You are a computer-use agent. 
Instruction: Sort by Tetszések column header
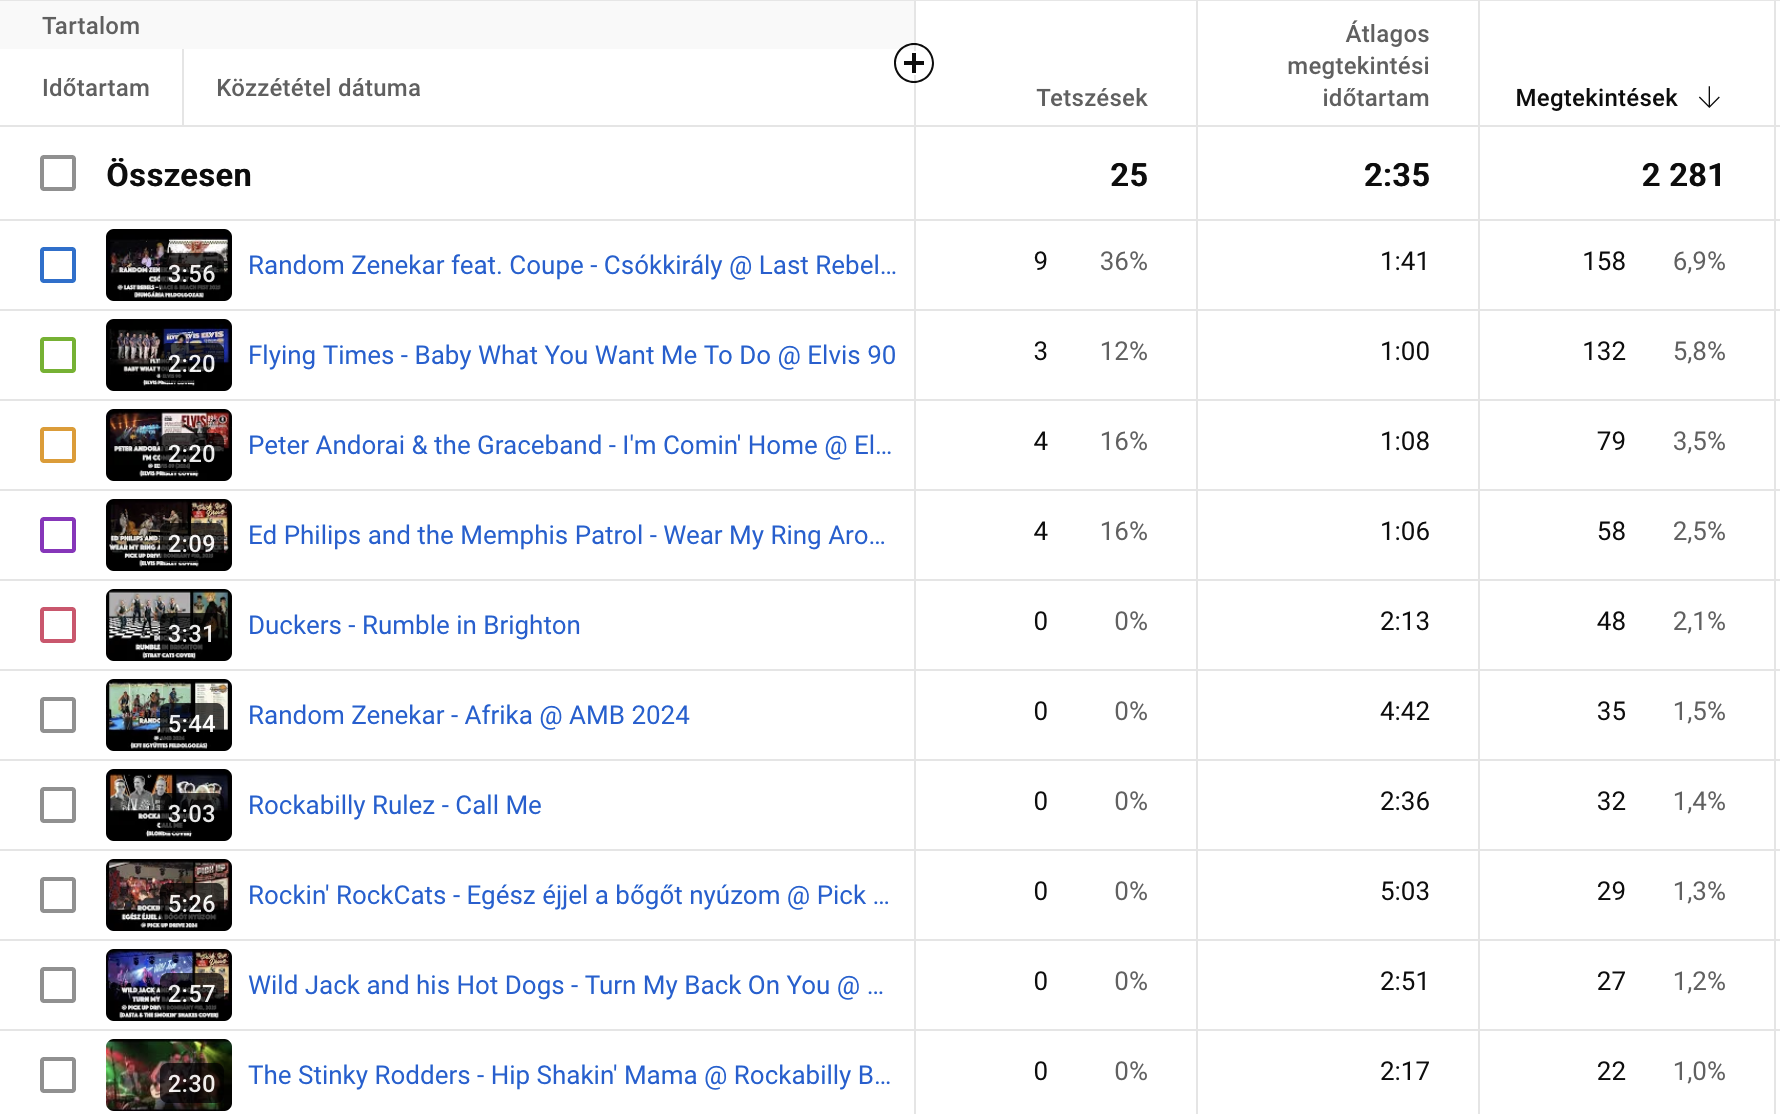[x=1091, y=98]
